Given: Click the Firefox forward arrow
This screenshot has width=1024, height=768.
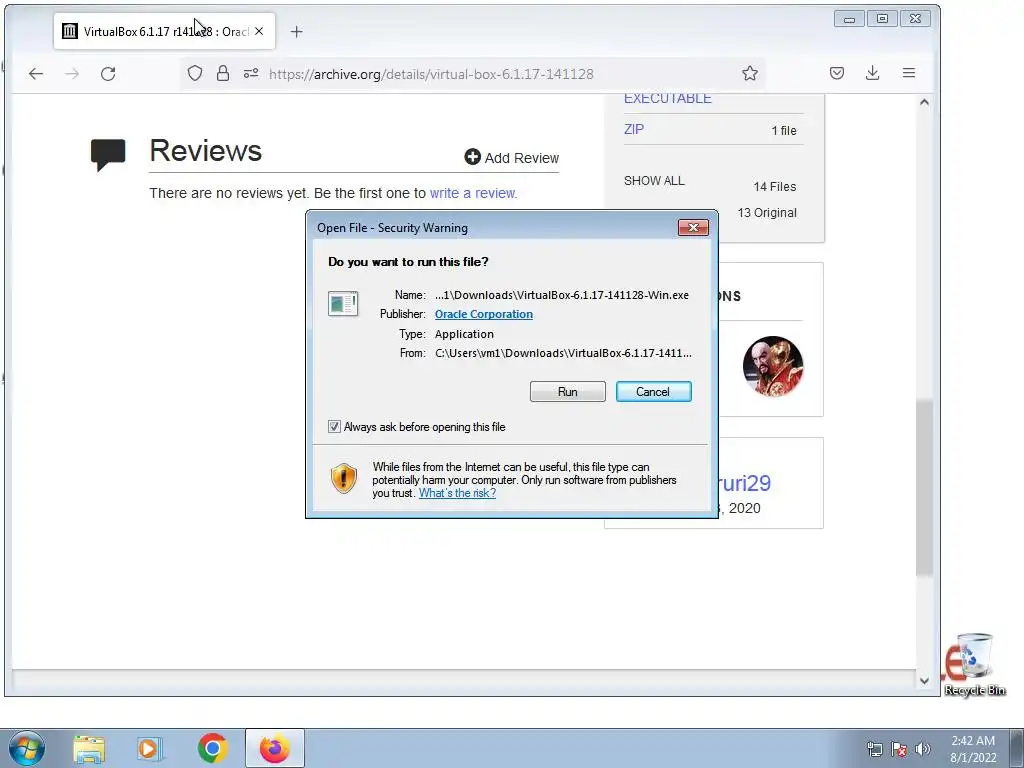Looking at the screenshot, I should pyautogui.click(x=72, y=74).
